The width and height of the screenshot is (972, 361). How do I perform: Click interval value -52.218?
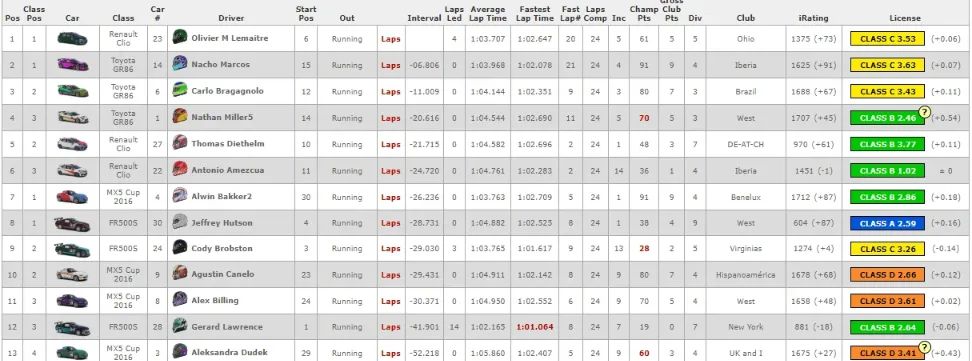[x=424, y=353]
